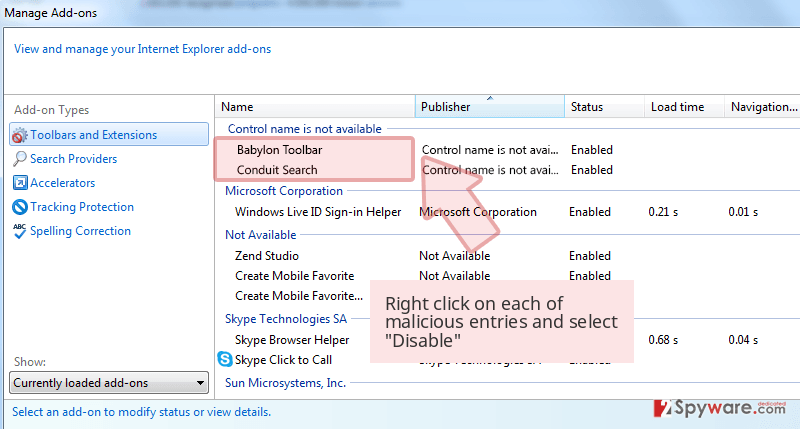The width and height of the screenshot is (800, 429).
Task: Click the 0.68 s load time value
Action: 663,340
